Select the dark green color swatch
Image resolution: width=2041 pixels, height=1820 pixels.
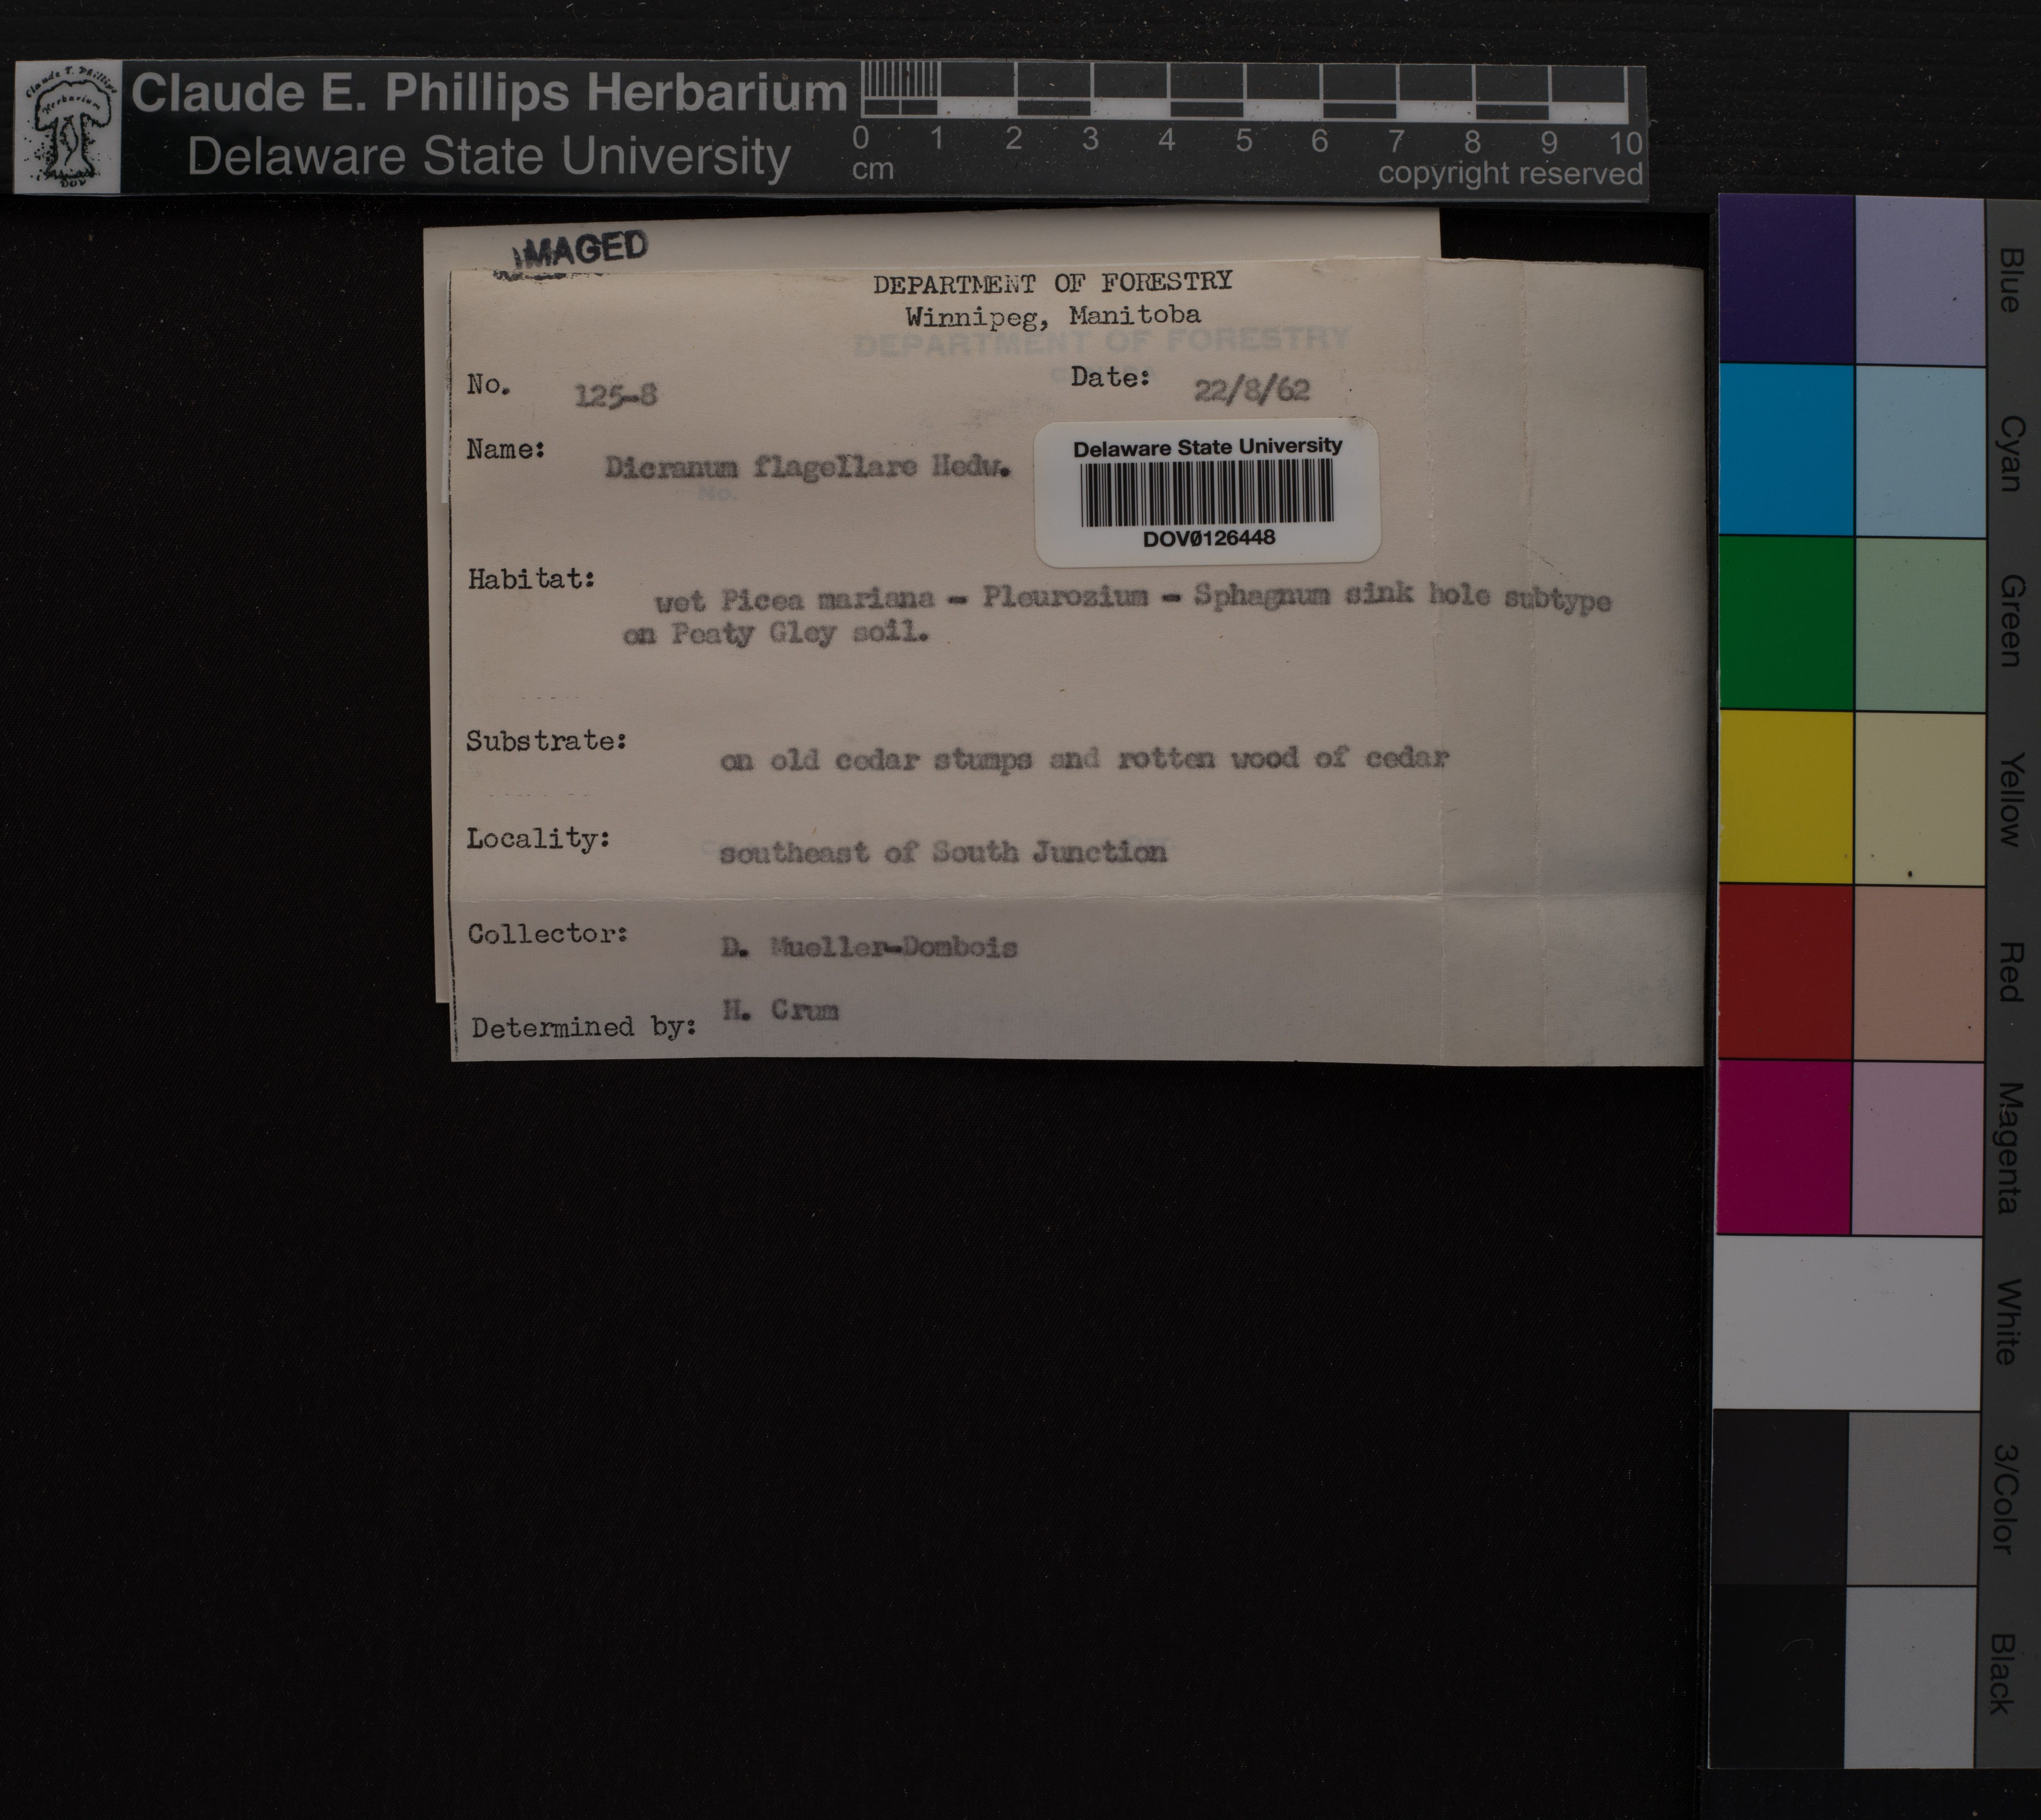point(1786,623)
